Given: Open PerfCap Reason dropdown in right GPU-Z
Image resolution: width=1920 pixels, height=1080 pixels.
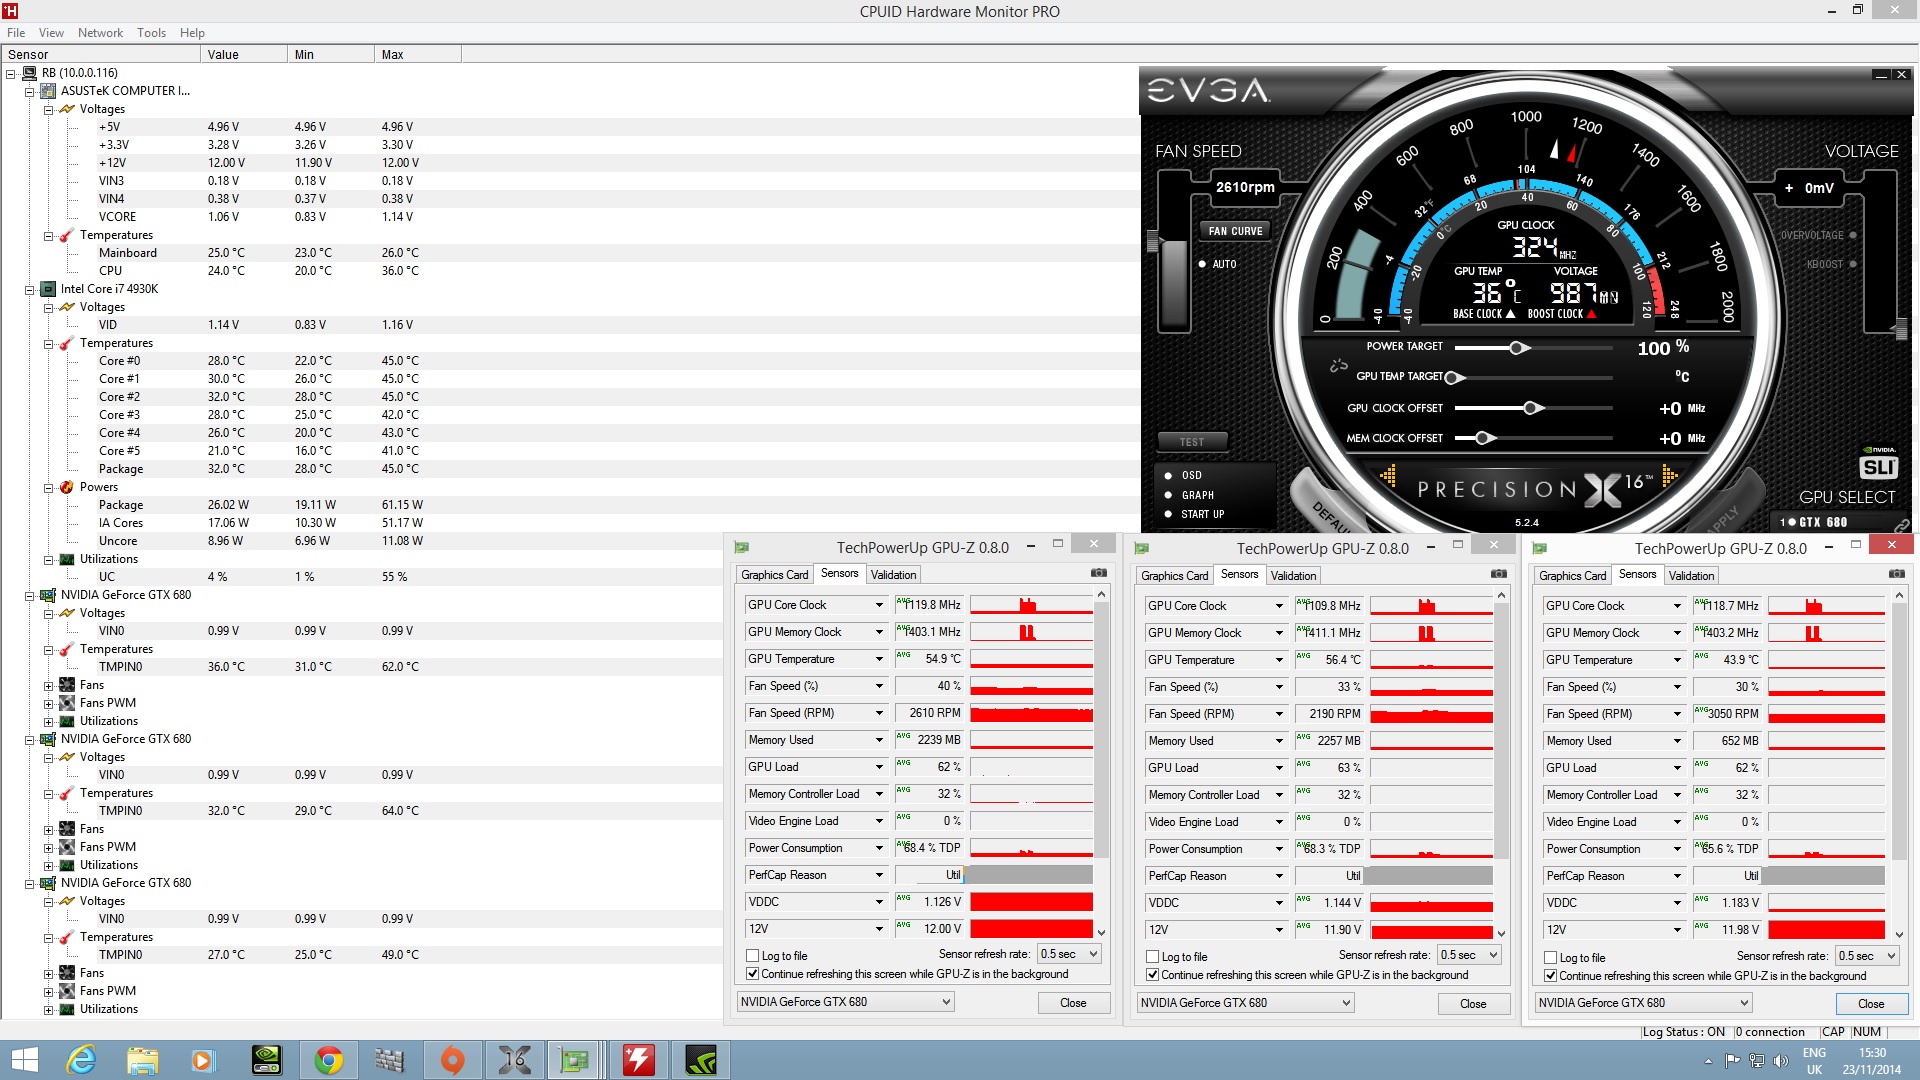Looking at the screenshot, I should pos(1677,876).
